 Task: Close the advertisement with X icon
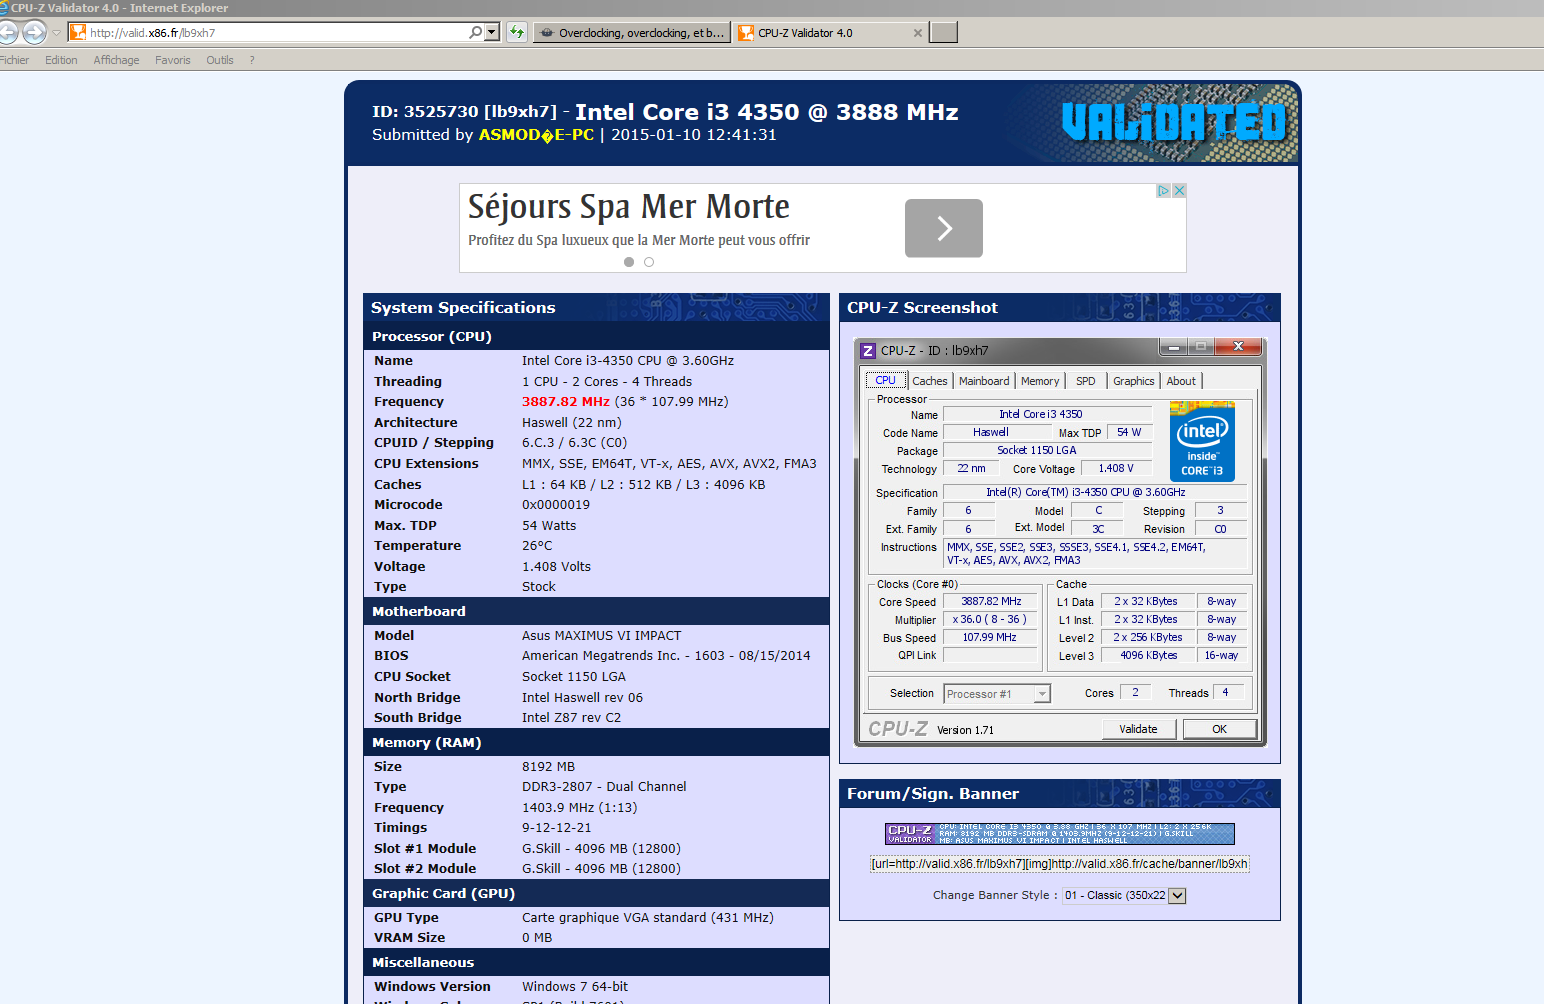1179,191
